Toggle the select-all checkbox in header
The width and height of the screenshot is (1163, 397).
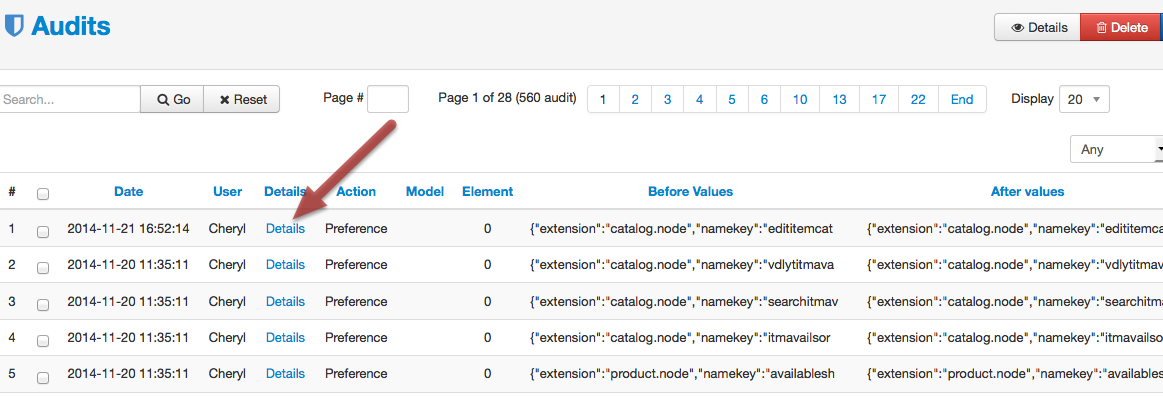[x=43, y=194]
